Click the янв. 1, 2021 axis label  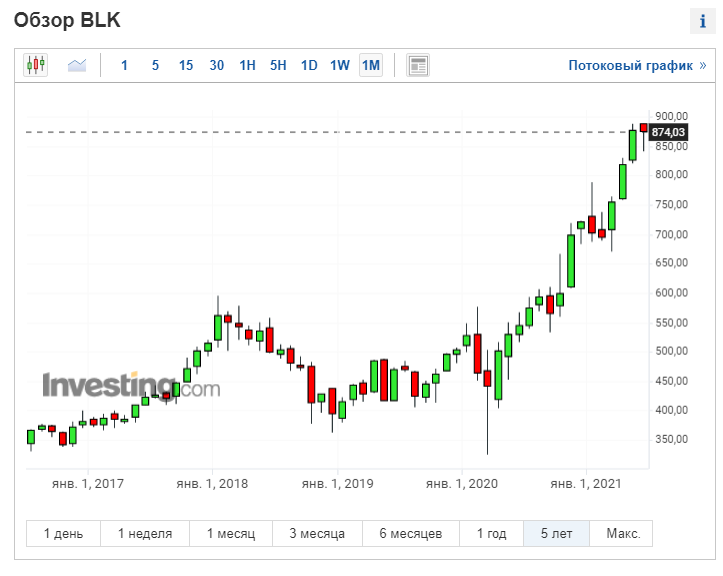586,484
